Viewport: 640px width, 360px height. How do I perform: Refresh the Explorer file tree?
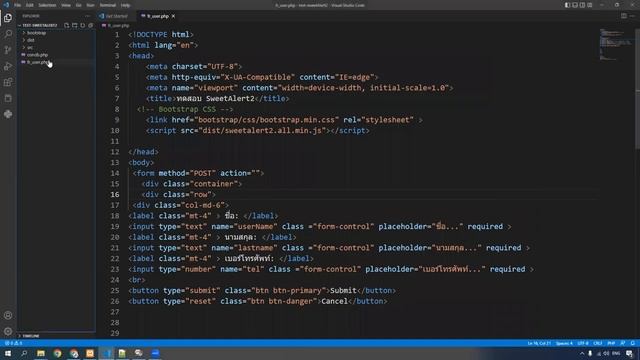(83, 25)
